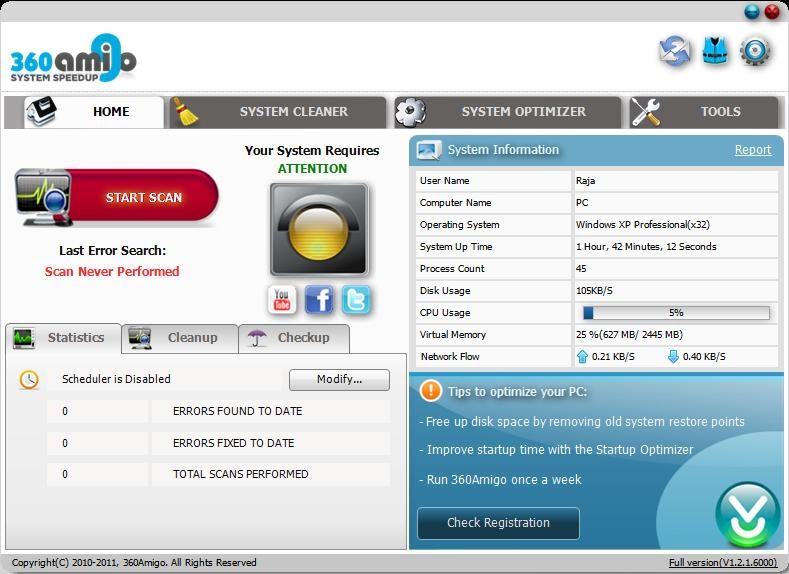Click the Cleanup tab monitor icon
This screenshot has height=574, width=789.
[140, 338]
